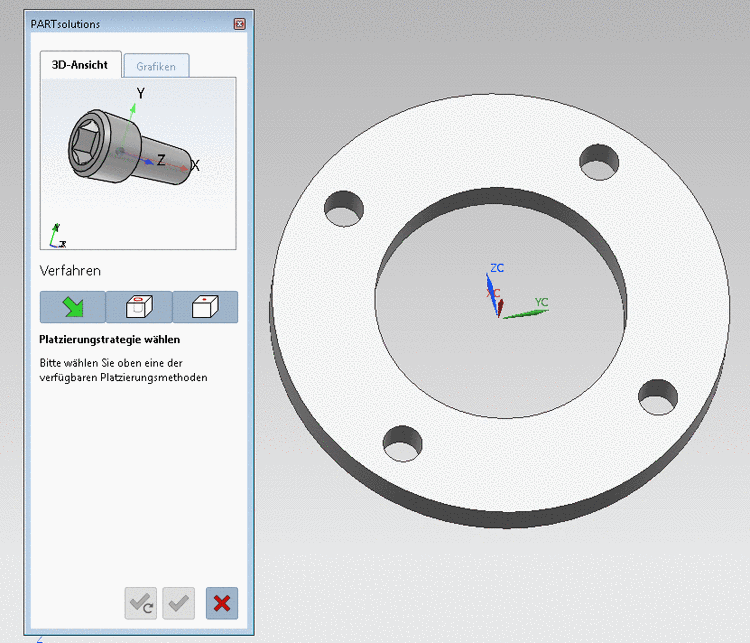Choose the cube with point placement method
Screen dimensions: 750x643
(x=205, y=307)
